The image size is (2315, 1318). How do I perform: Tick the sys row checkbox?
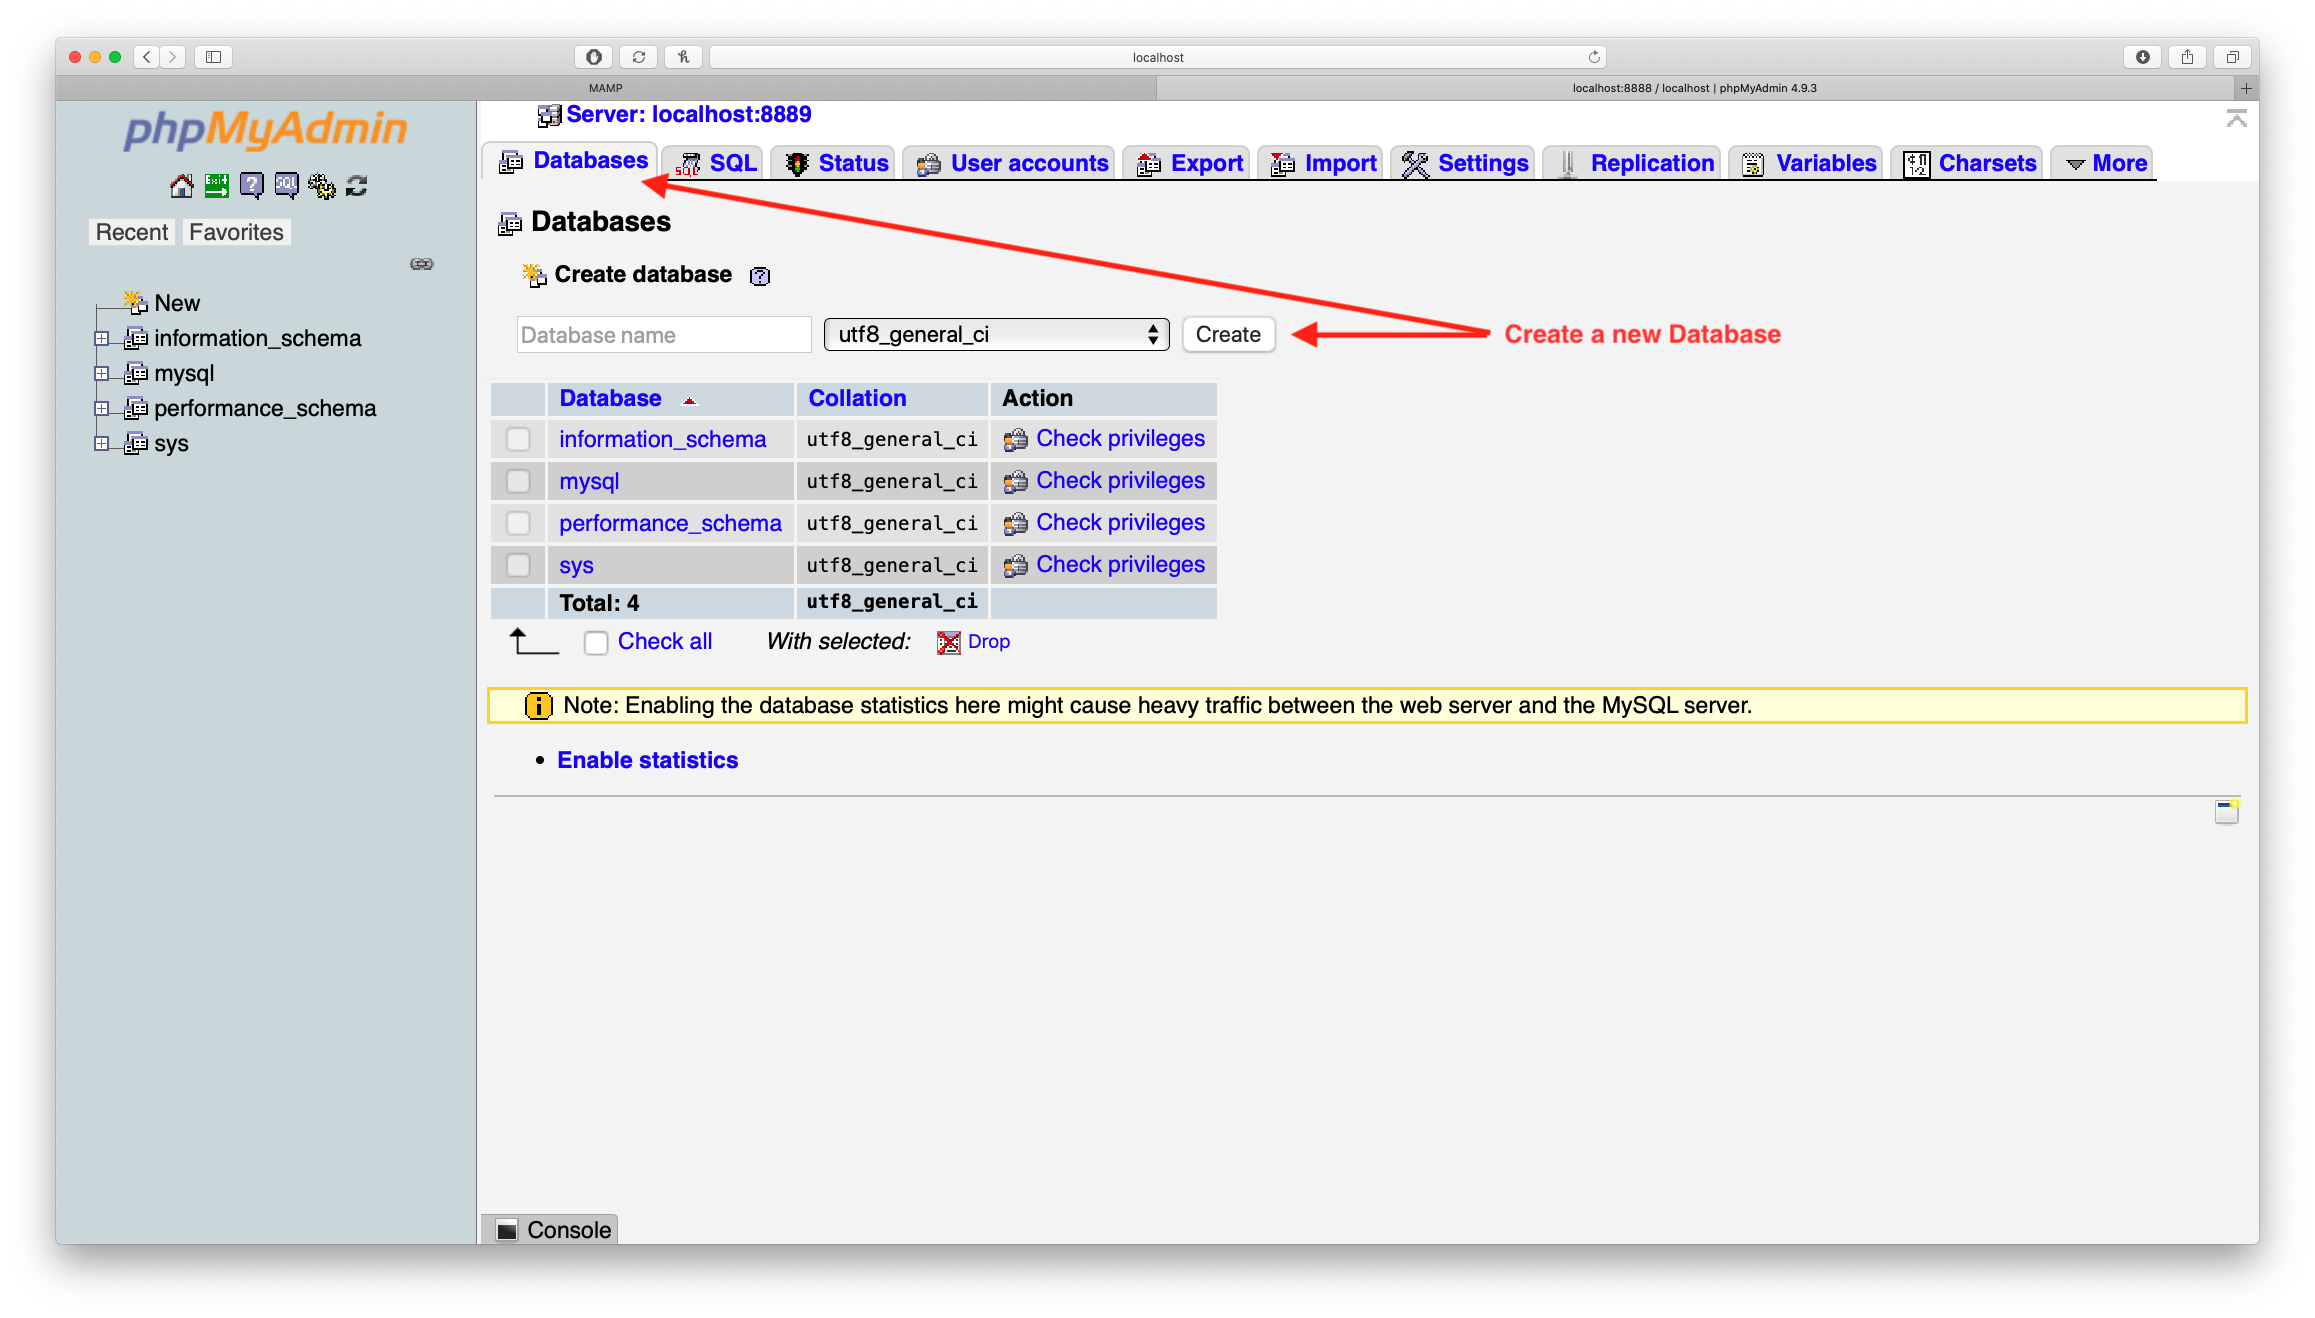point(518,565)
